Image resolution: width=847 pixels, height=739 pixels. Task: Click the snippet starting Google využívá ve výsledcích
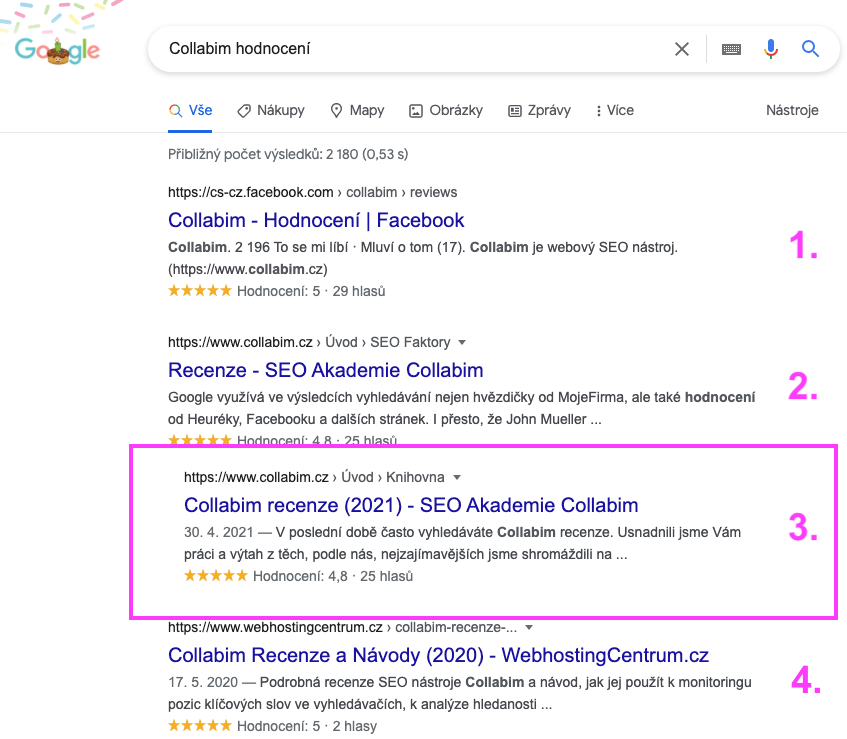pos(461,408)
